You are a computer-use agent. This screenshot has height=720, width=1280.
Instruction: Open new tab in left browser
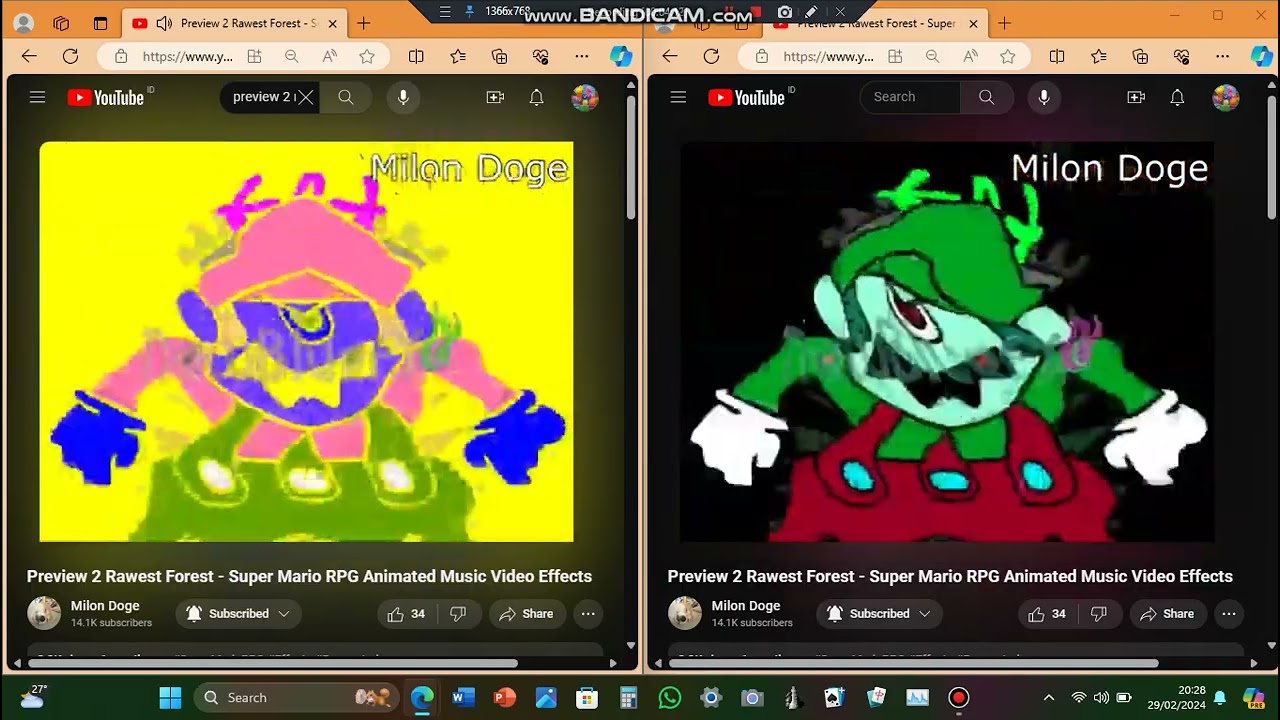tap(363, 23)
